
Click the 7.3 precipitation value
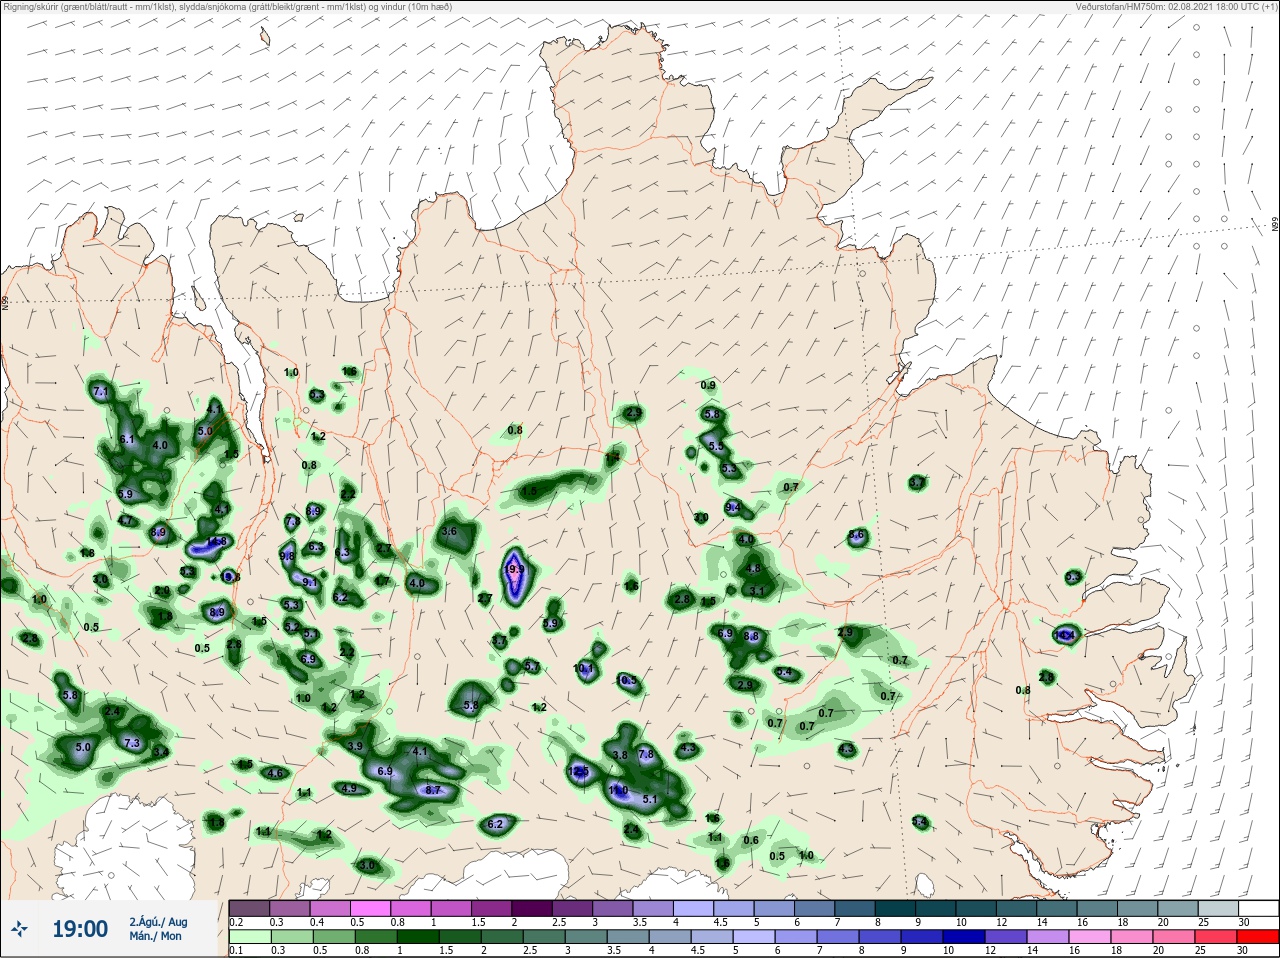click(131, 743)
